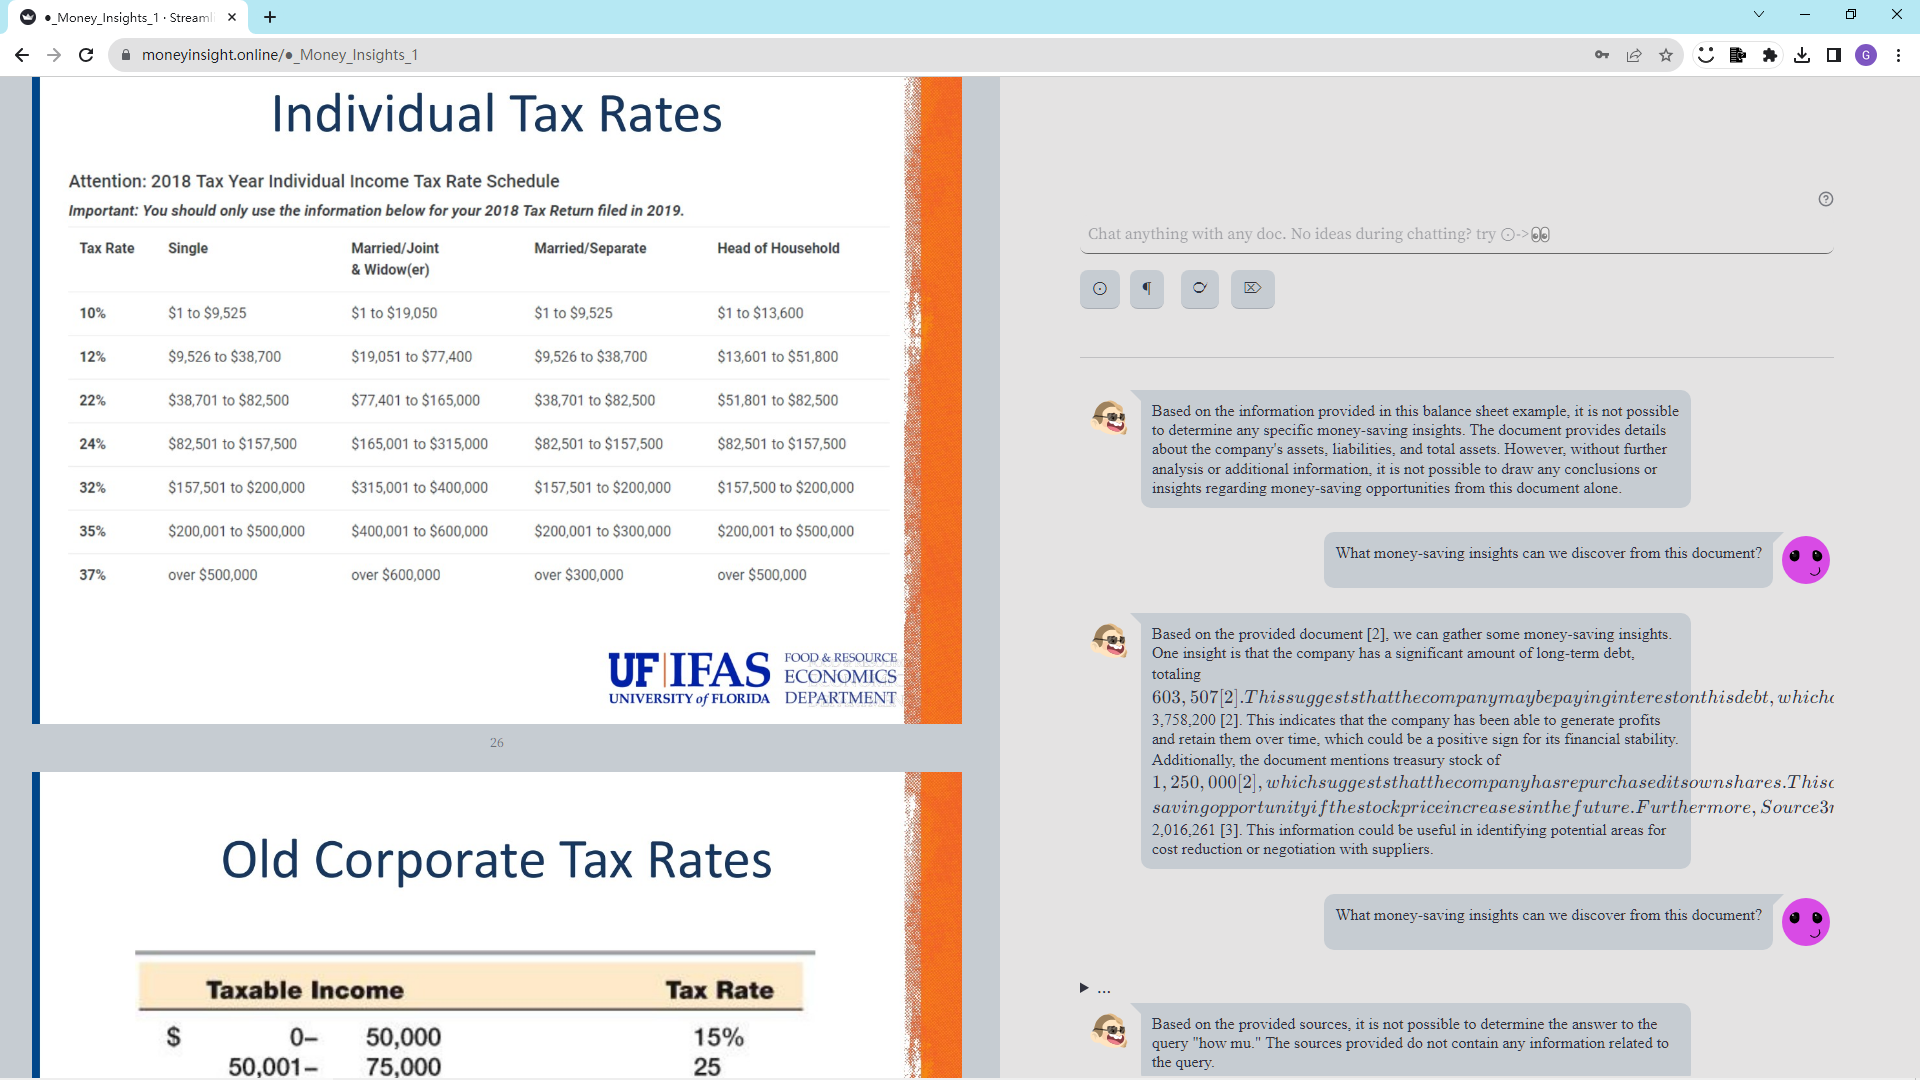The height and width of the screenshot is (1080, 1920).
Task: Click the 'Head of Household' column header
Action: click(778, 248)
